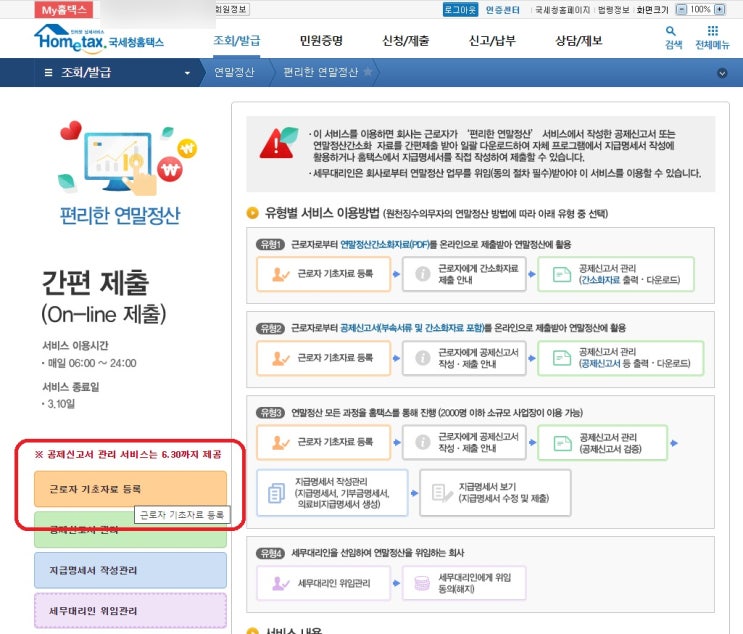Click 근로자 기초자료 등록 under 유형1

coord(324,274)
